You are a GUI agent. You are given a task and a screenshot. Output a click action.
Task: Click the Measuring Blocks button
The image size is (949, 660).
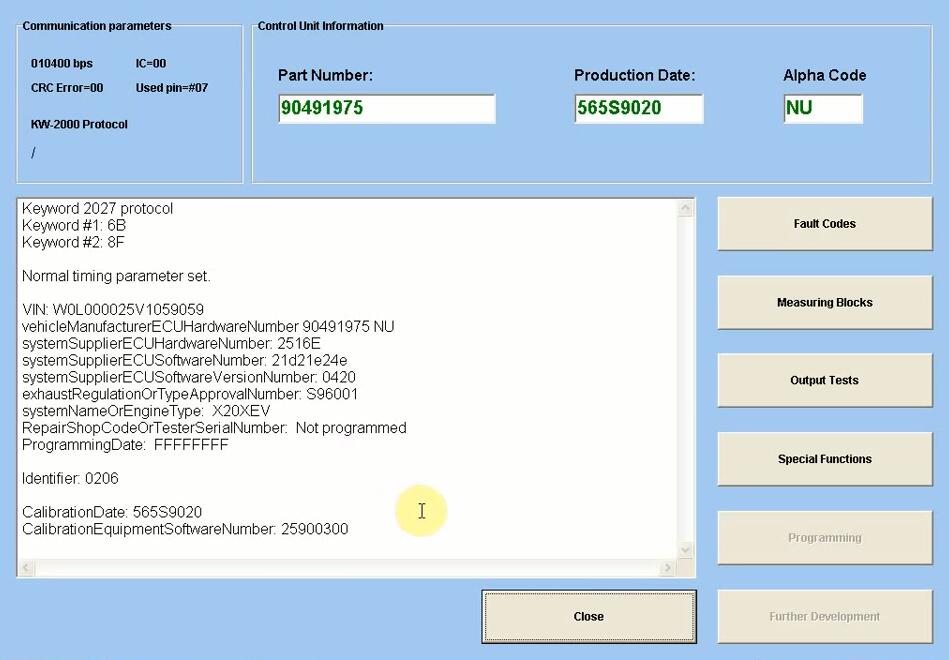click(x=825, y=302)
